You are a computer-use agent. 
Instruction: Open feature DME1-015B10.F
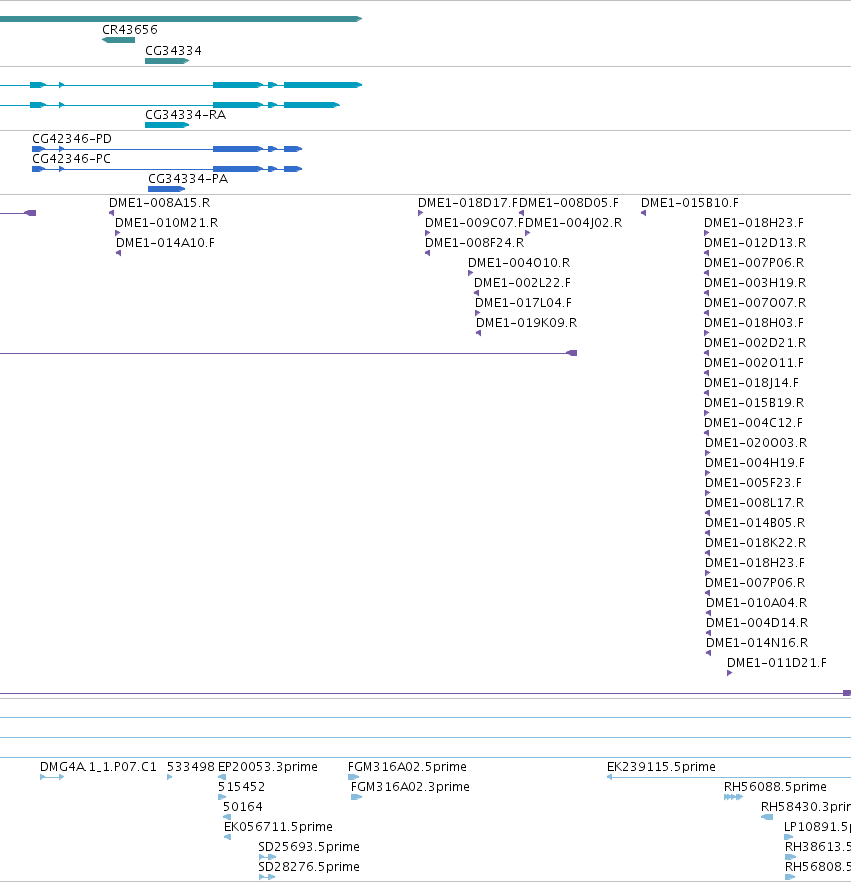(x=690, y=203)
